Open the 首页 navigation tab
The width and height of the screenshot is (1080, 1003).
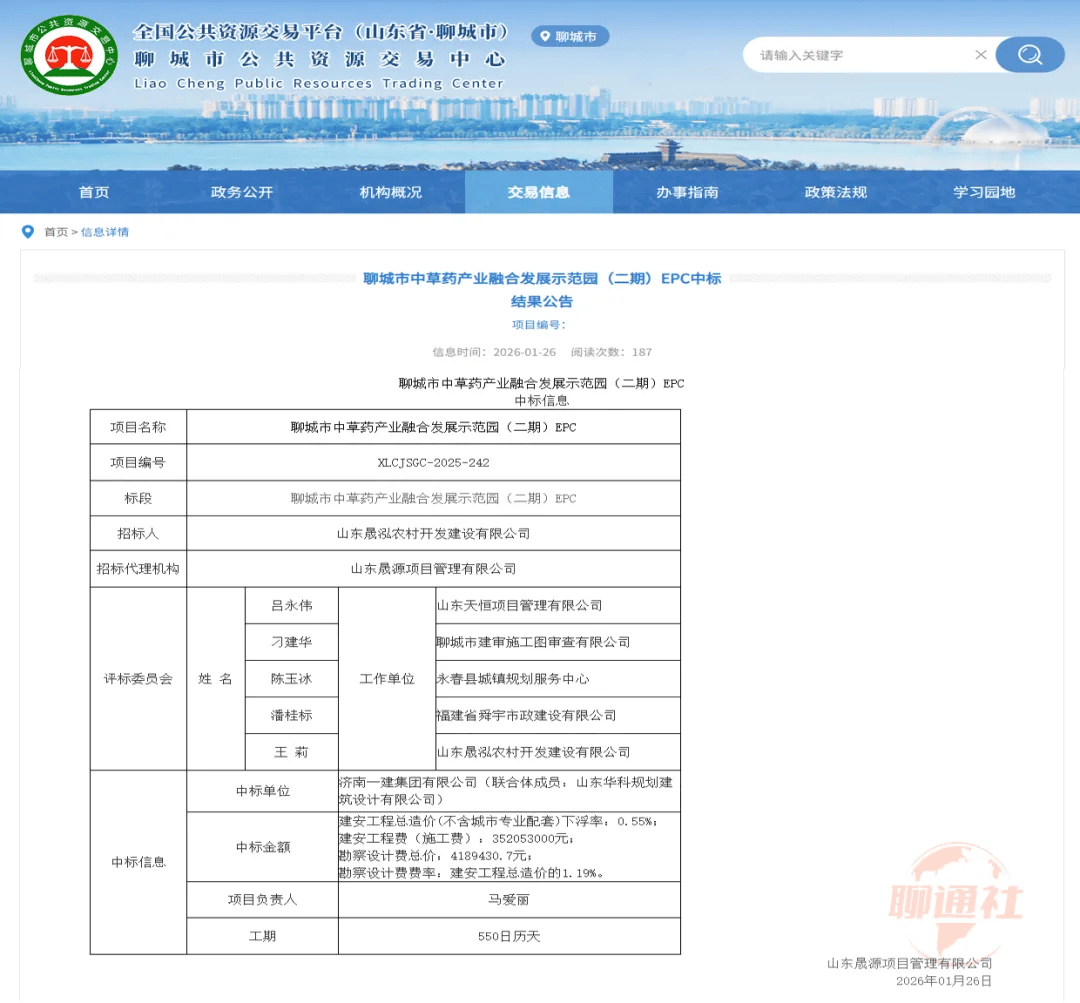(x=94, y=192)
